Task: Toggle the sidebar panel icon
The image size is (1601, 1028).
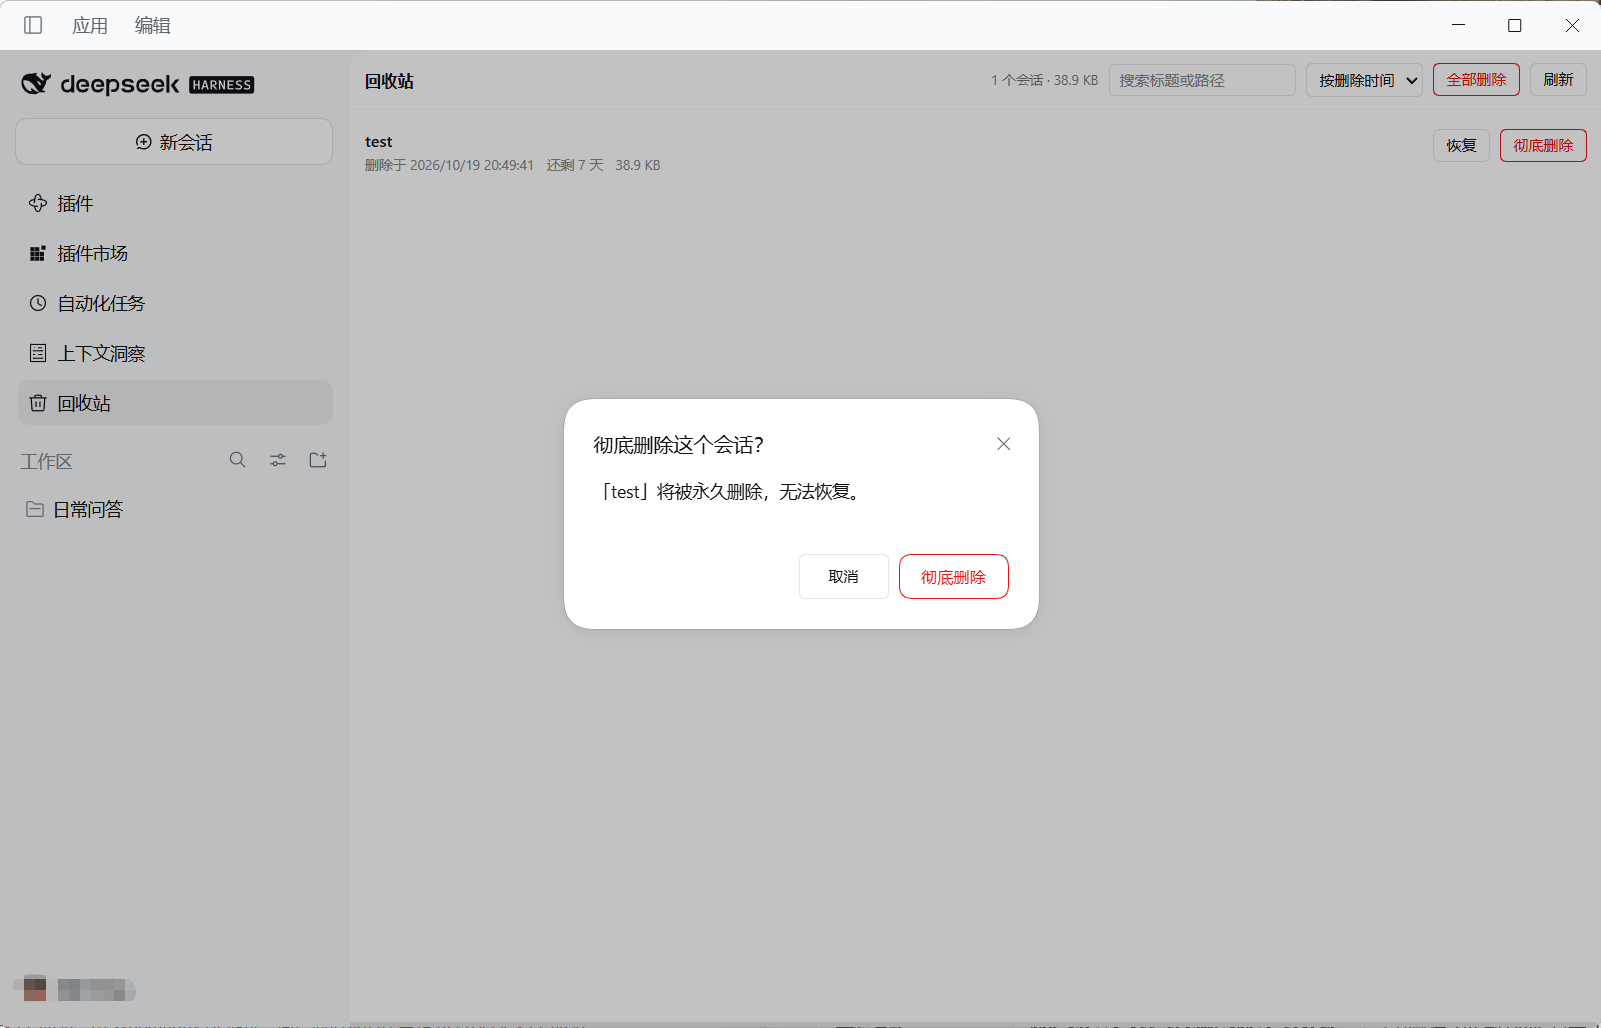Action: point(33,25)
